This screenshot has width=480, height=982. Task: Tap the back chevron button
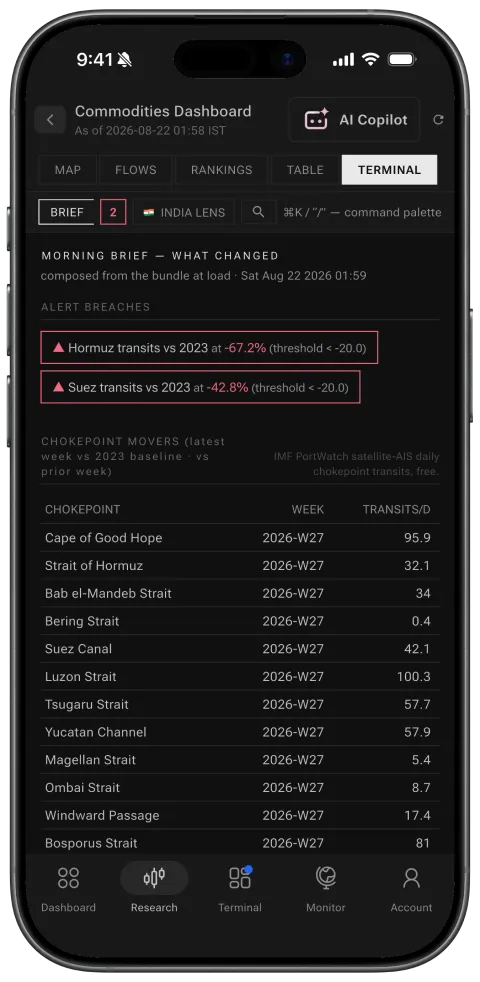[50, 120]
